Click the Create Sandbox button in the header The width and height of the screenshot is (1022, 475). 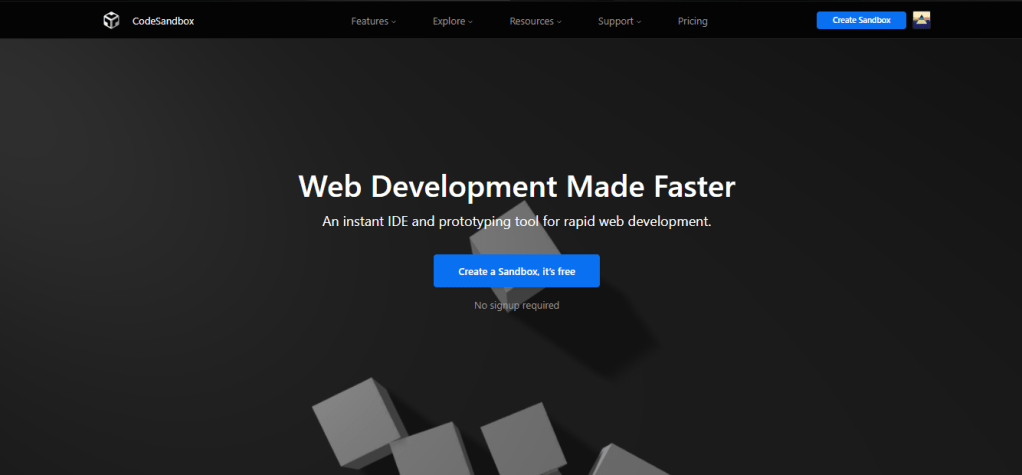[861, 20]
